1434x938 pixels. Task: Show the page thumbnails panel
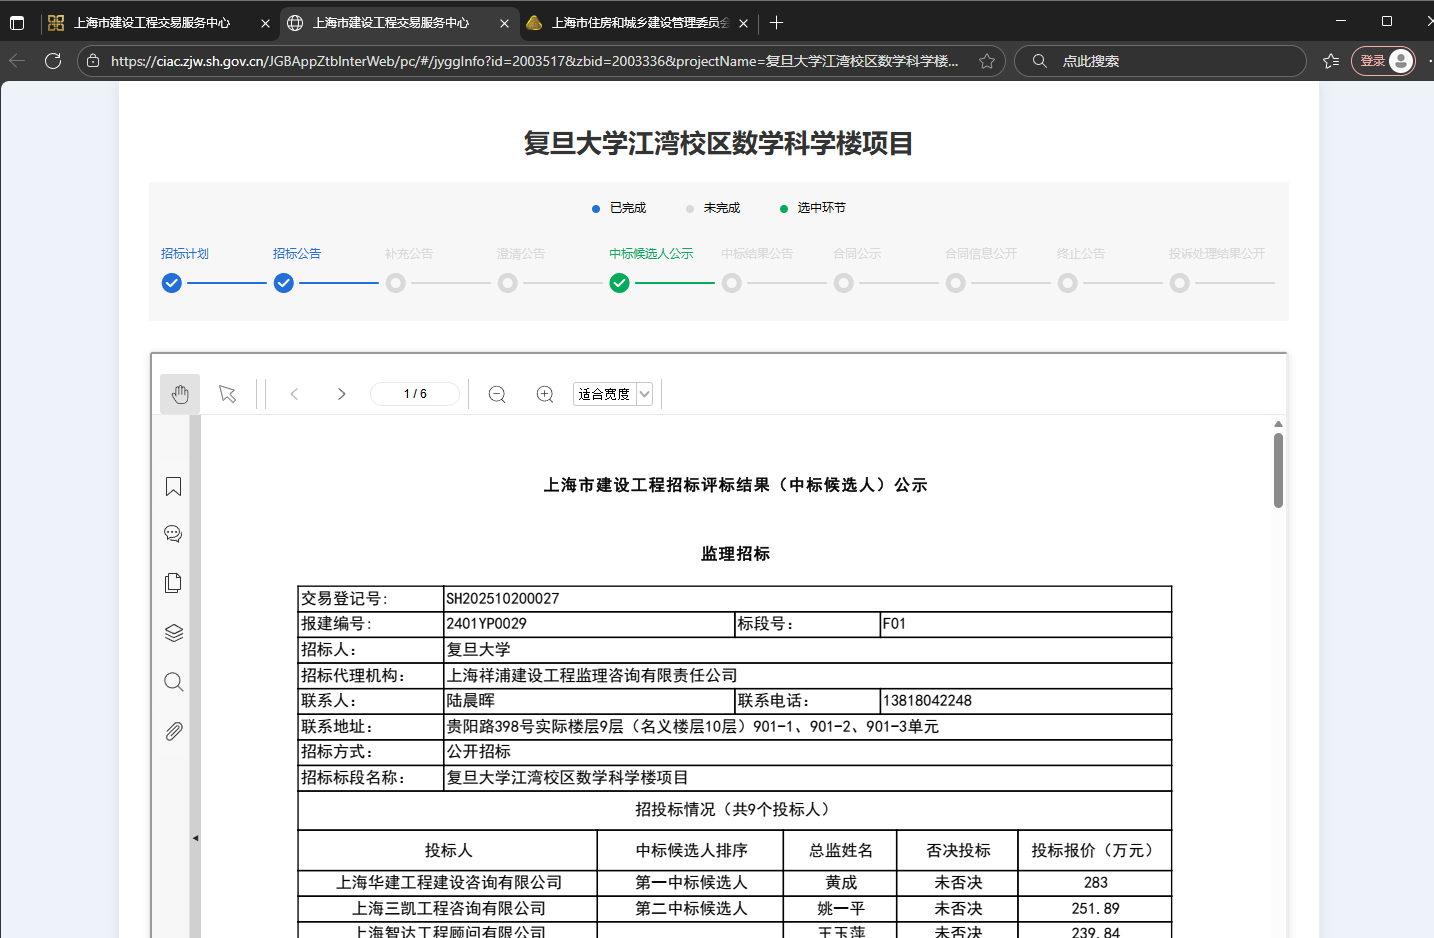pos(173,583)
